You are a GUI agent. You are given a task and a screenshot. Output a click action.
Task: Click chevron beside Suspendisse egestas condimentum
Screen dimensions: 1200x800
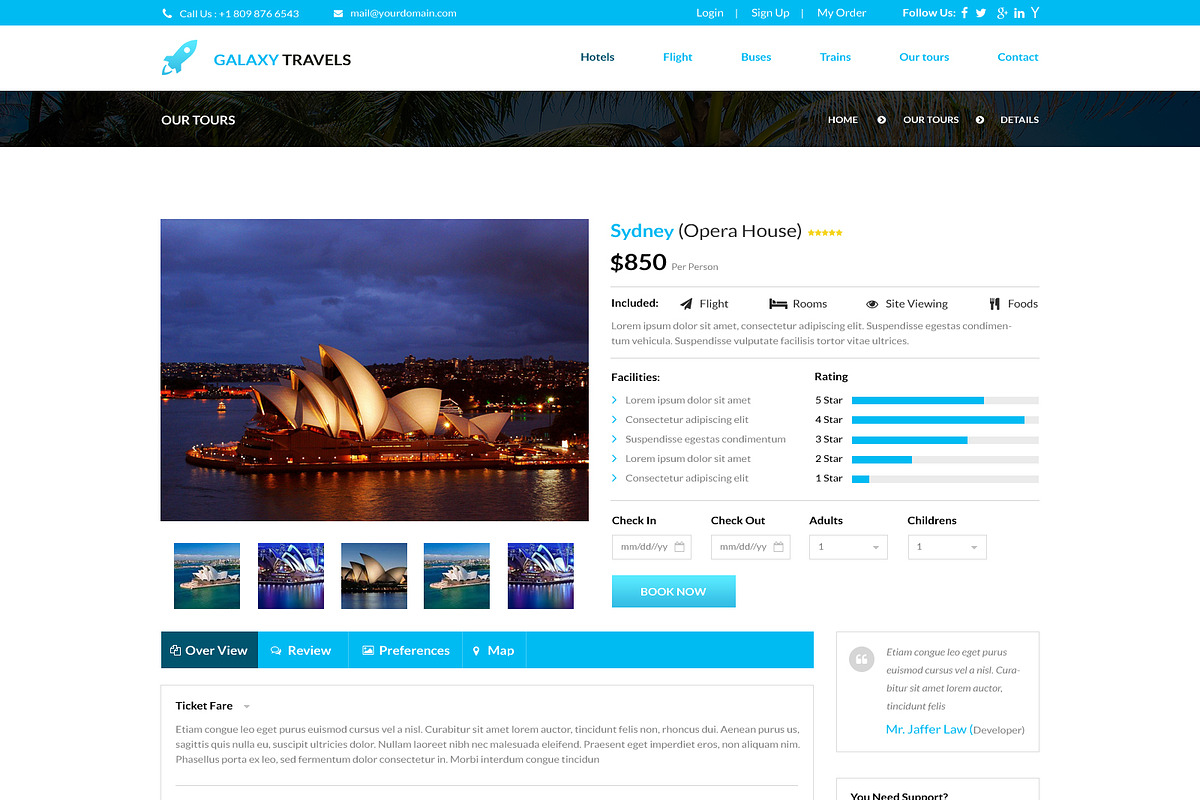[614, 439]
